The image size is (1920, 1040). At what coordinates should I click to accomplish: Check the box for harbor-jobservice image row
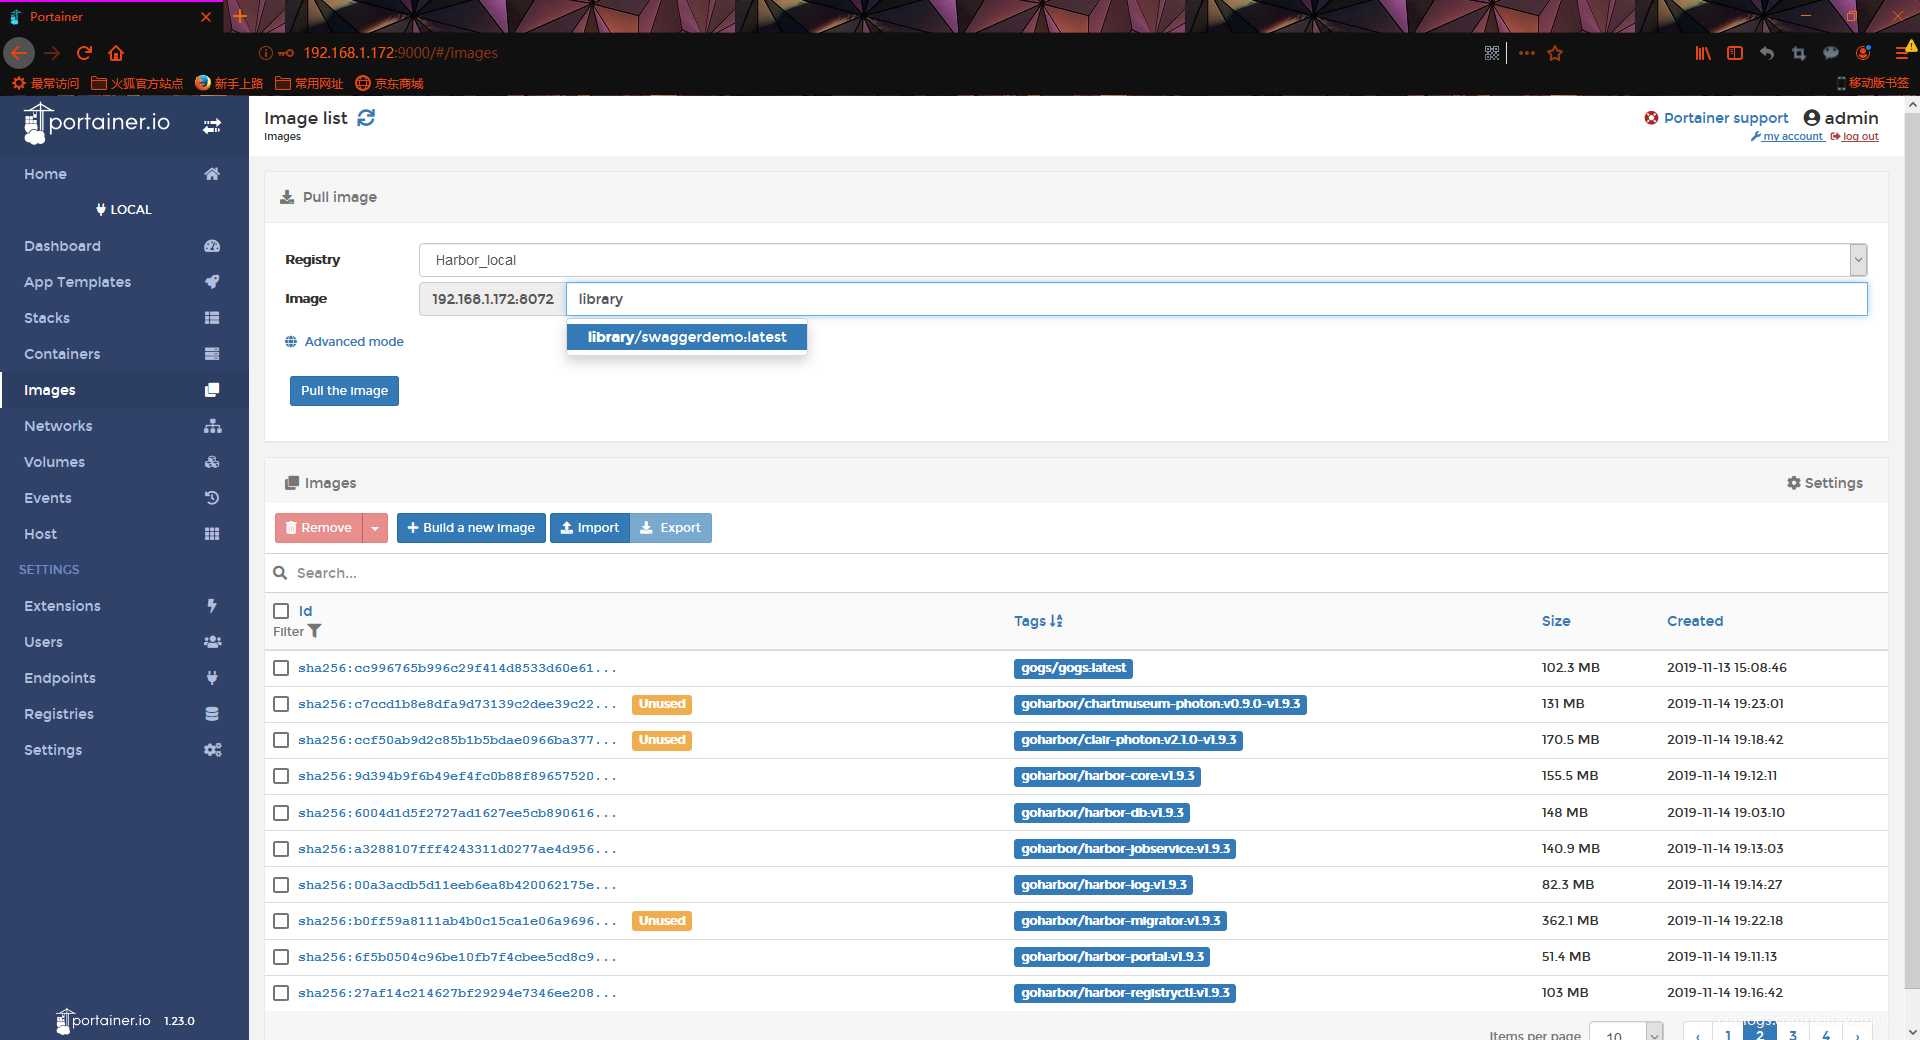(x=281, y=849)
